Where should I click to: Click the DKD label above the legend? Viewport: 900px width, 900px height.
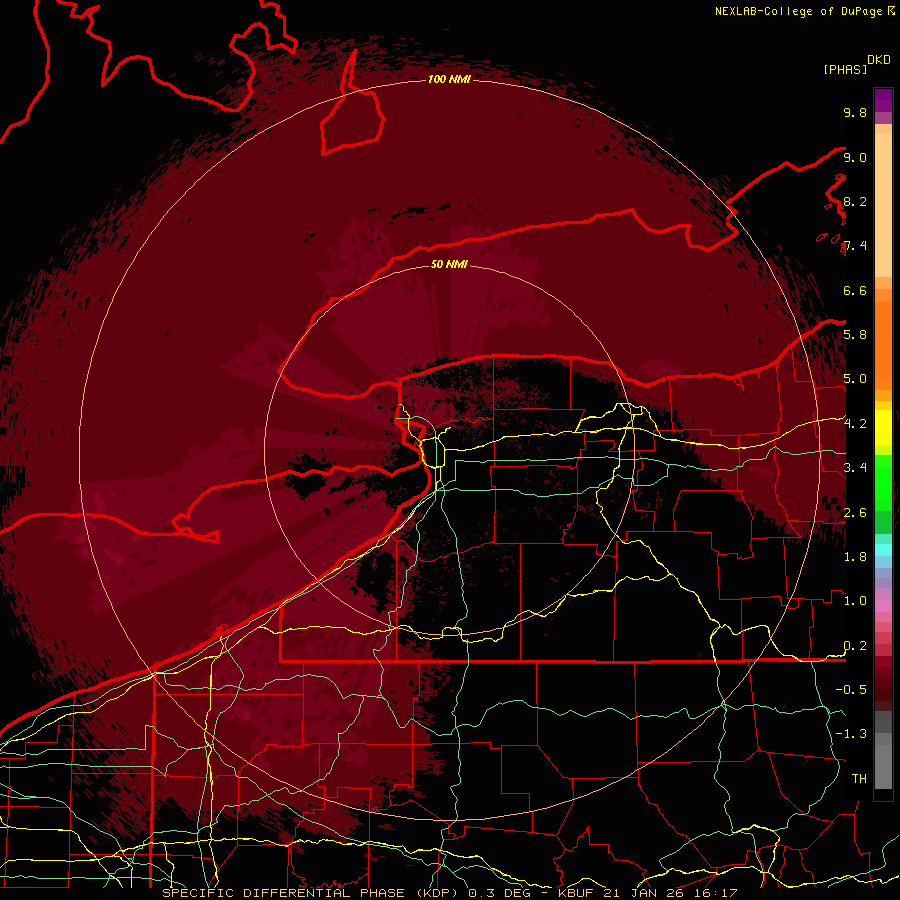click(879, 60)
